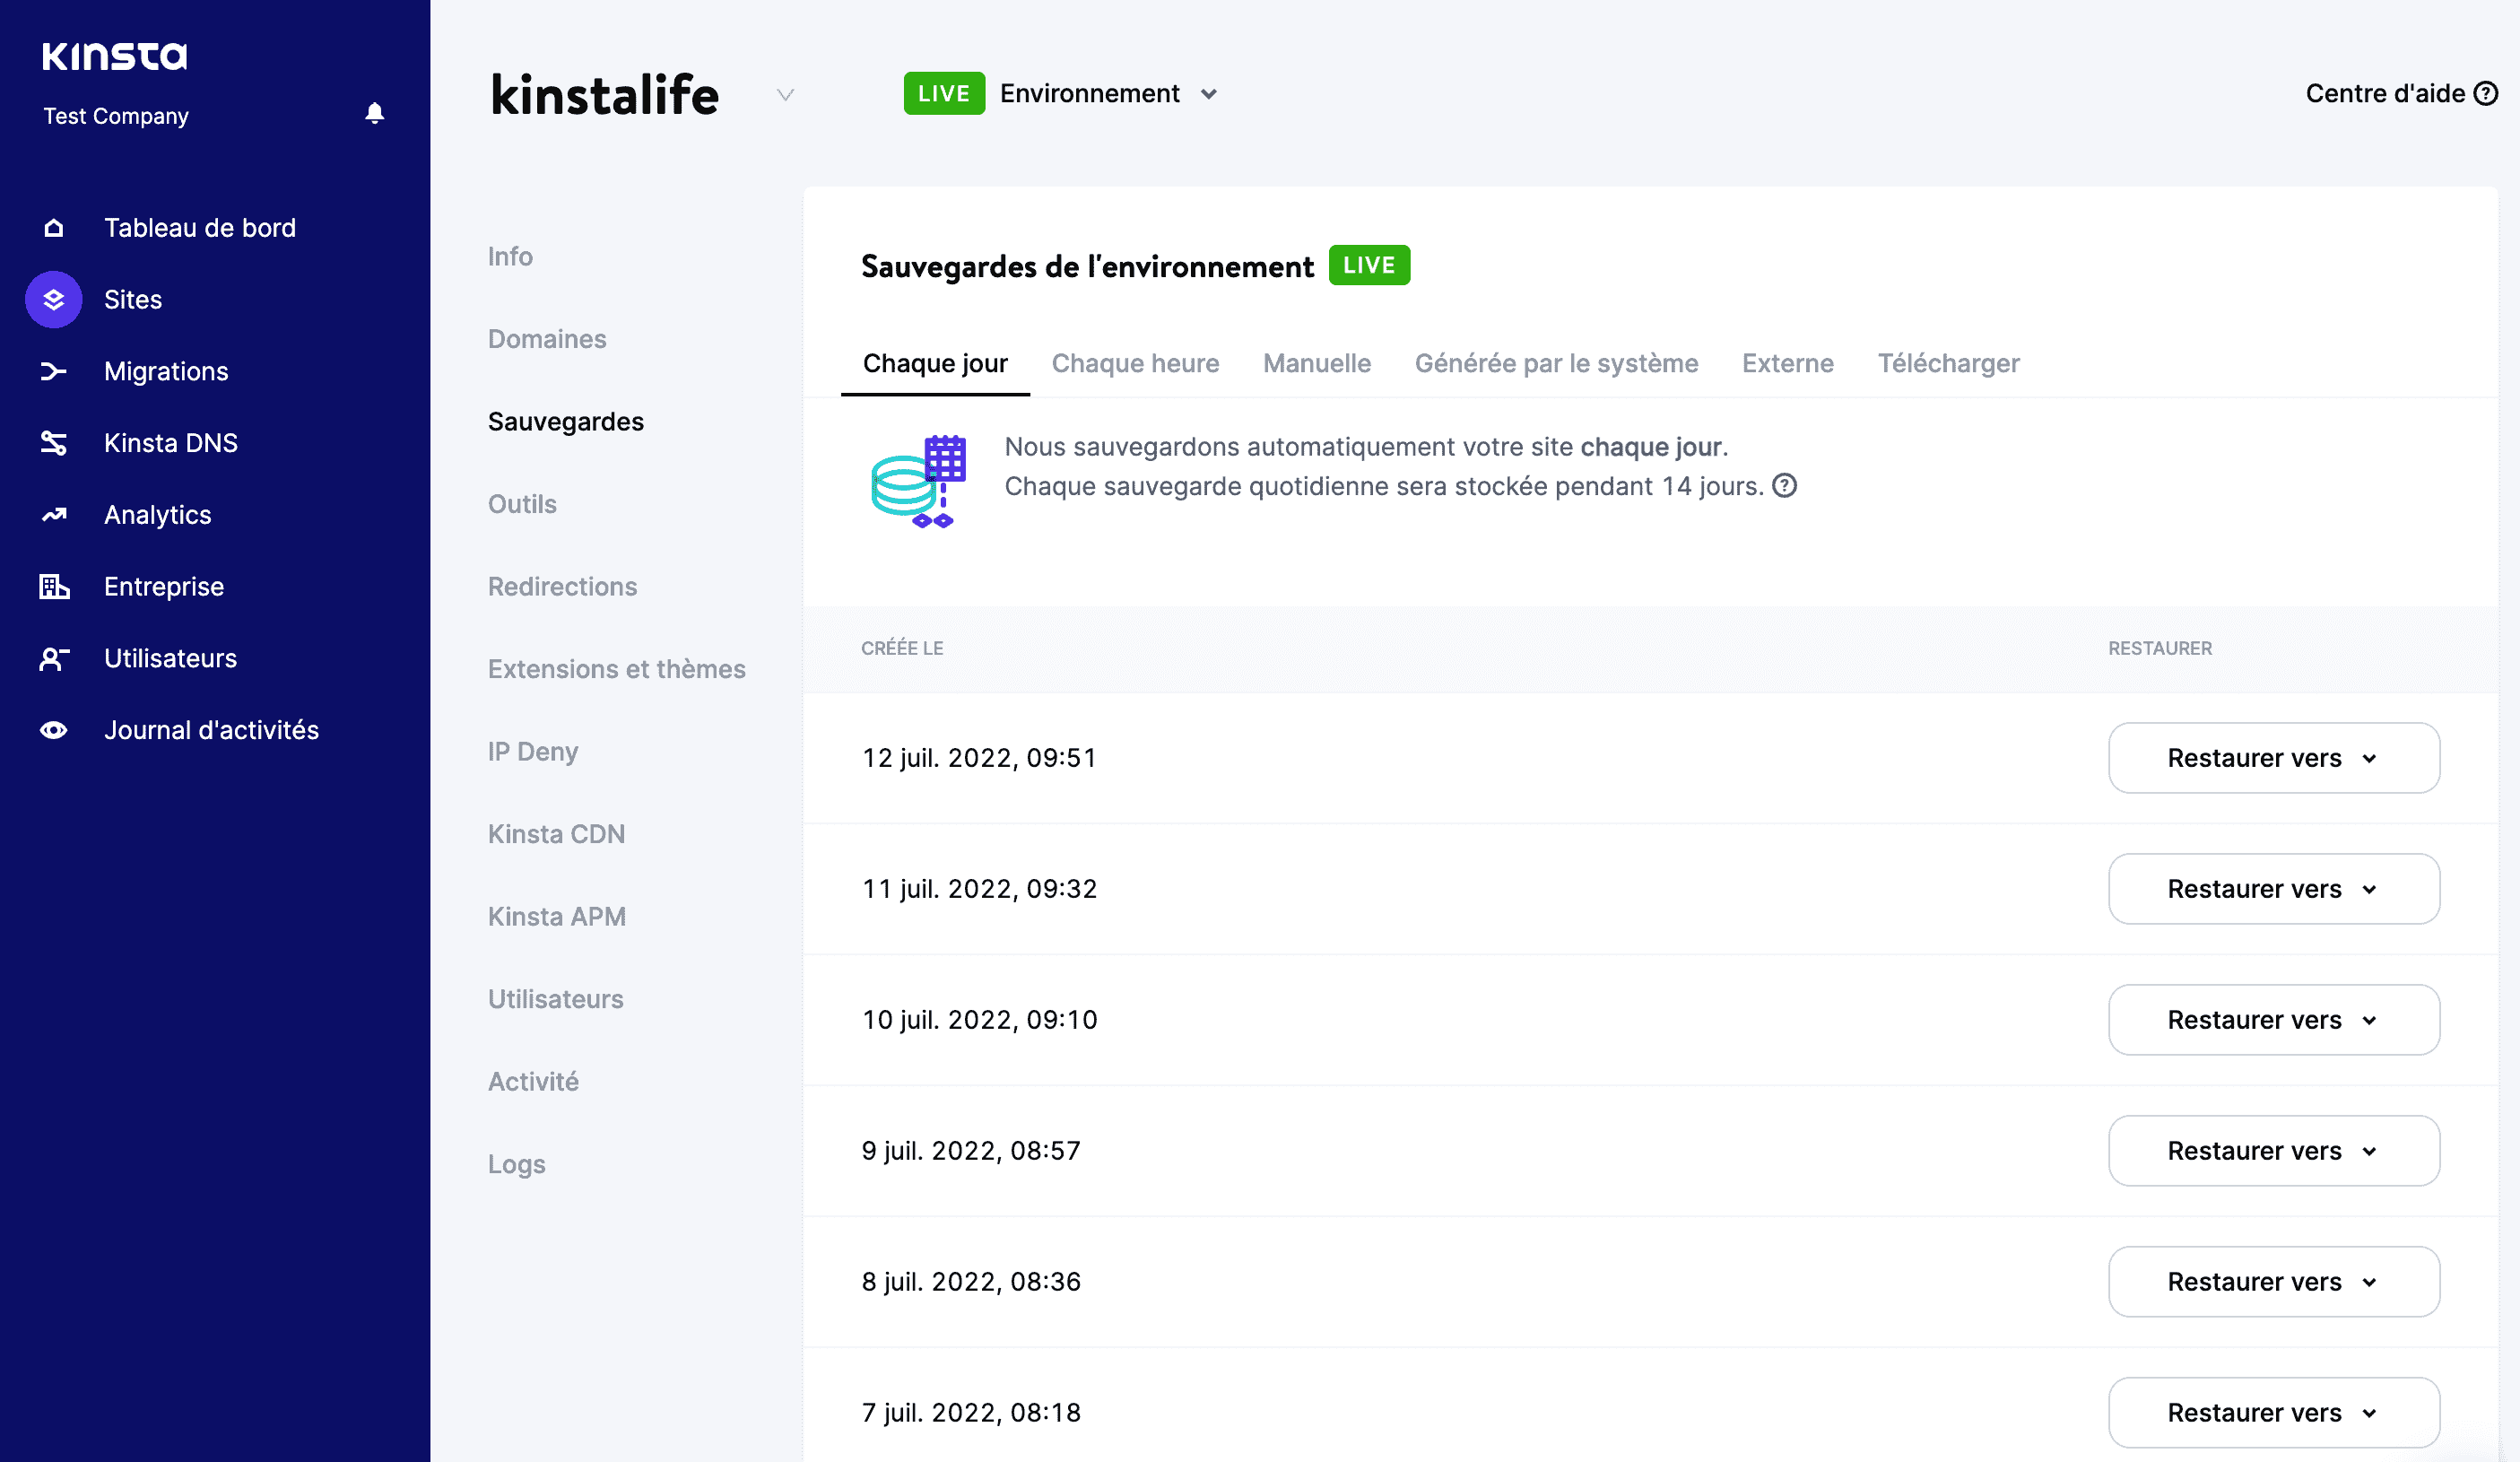Open Kinsta DNS via its sidebar icon
Image resolution: width=2520 pixels, height=1462 pixels.
point(53,443)
